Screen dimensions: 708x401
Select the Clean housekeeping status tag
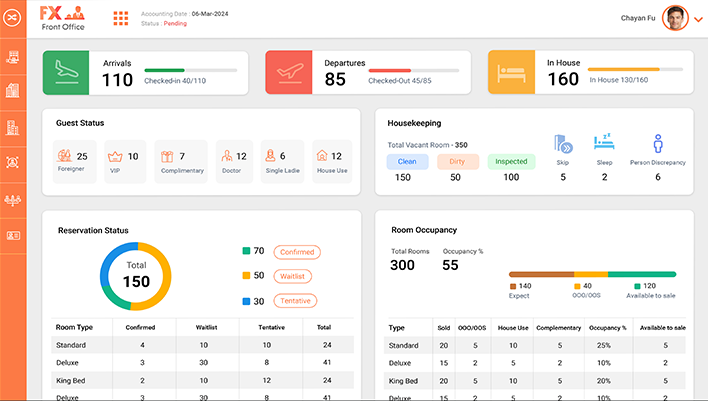pyautogui.click(x=408, y=161)
